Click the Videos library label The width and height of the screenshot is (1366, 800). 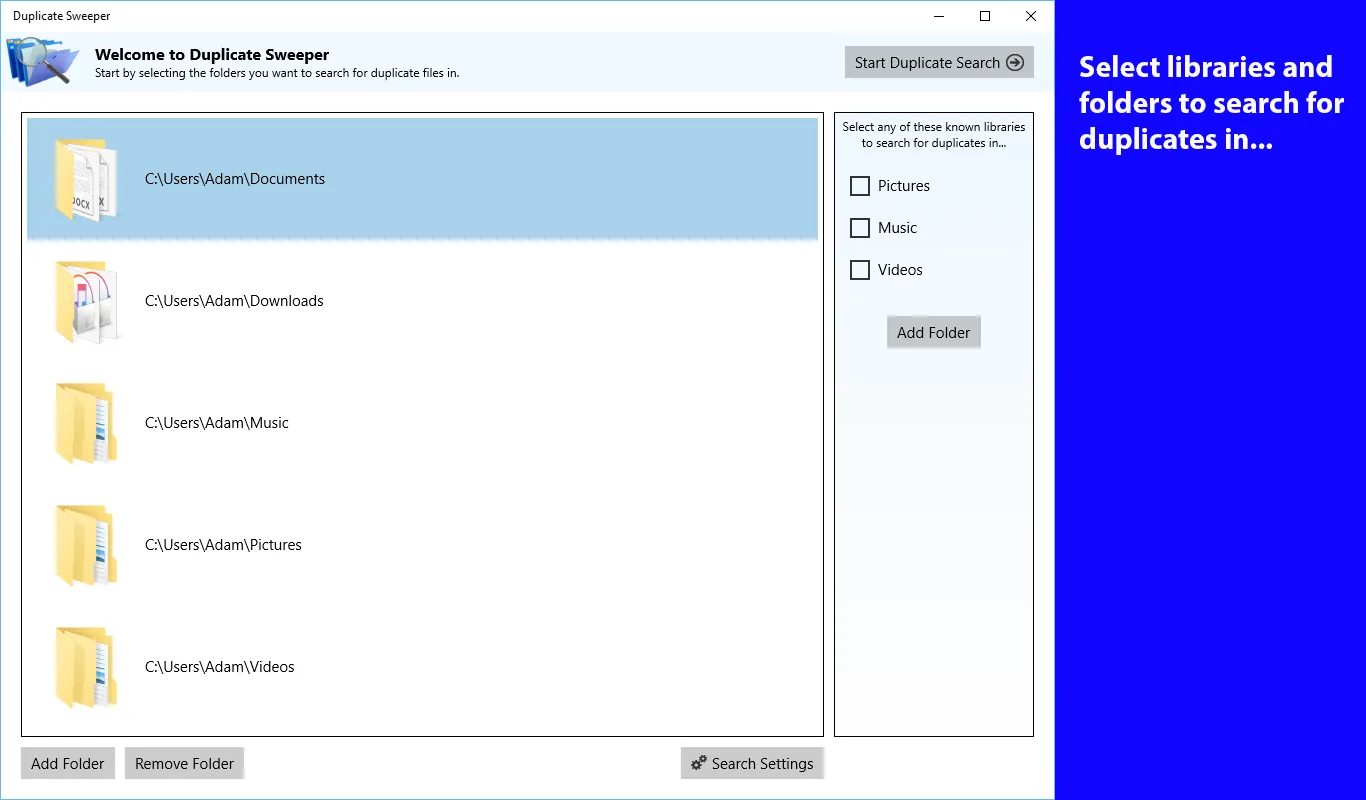[x=900, y=270]
